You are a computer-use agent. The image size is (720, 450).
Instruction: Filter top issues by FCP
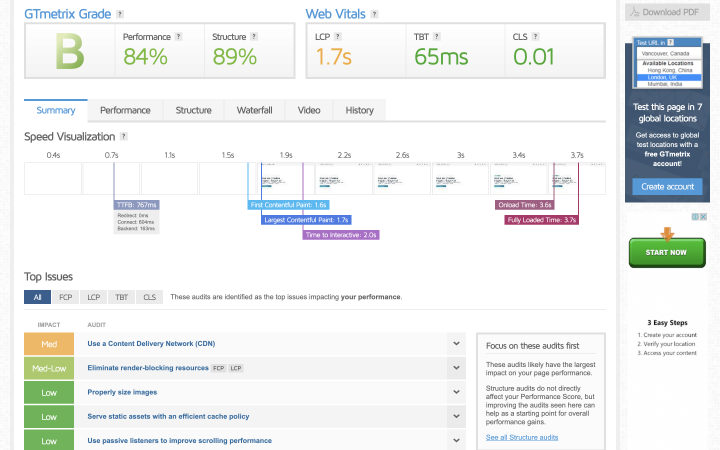[66, 297]
